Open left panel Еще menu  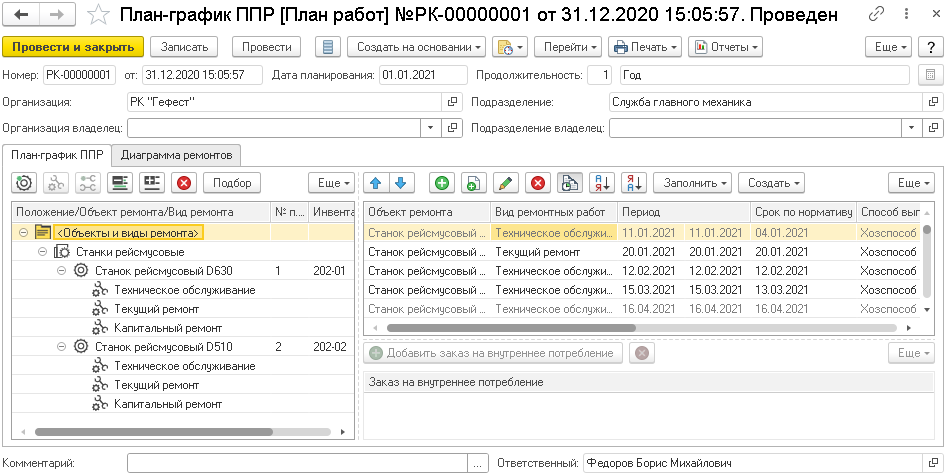point(331,183)
